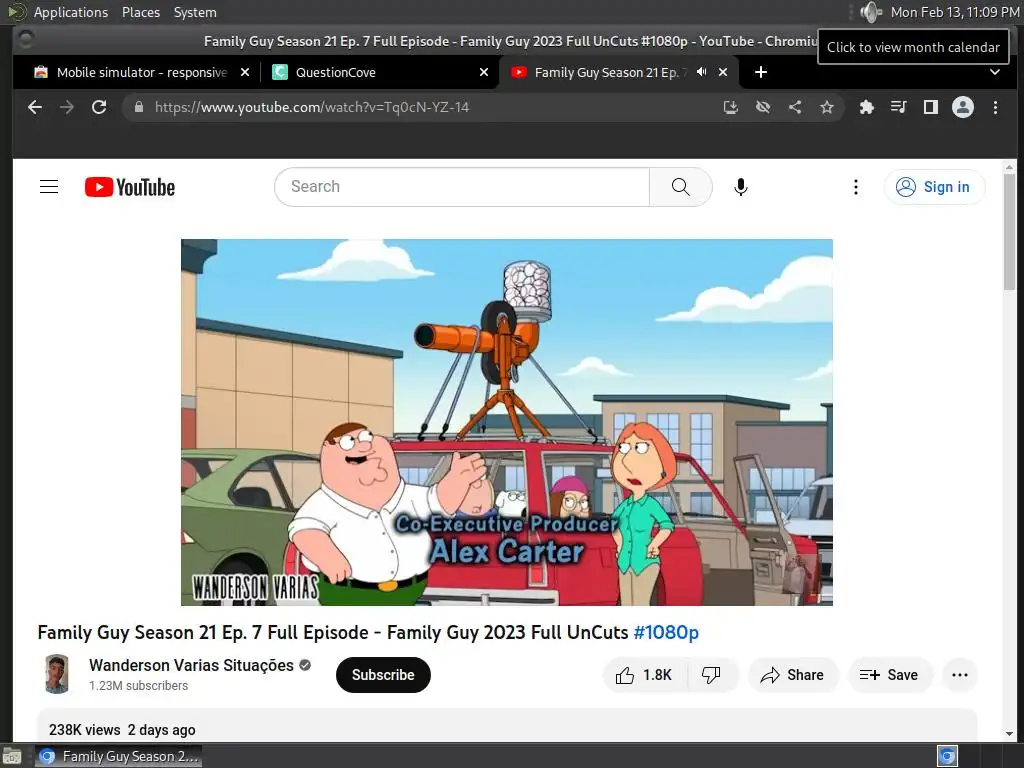Open the System menu
Viewport: 1024px width, 768px height.
point(195,12)
